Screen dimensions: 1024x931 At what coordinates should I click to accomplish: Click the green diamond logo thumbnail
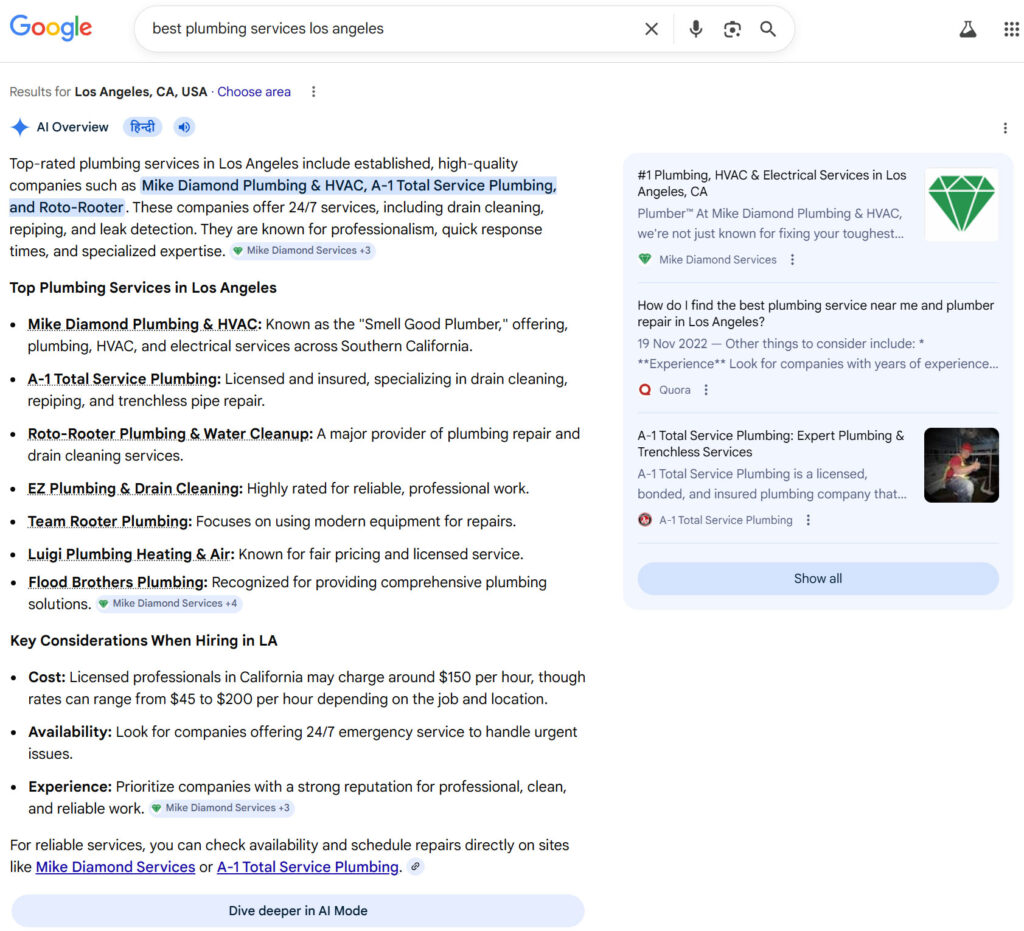(x=961, y=204)
